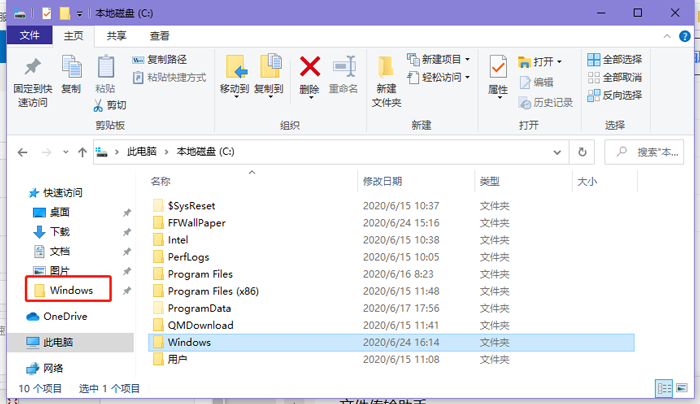Click the ribbon Open (打开) button

[540, 62]
